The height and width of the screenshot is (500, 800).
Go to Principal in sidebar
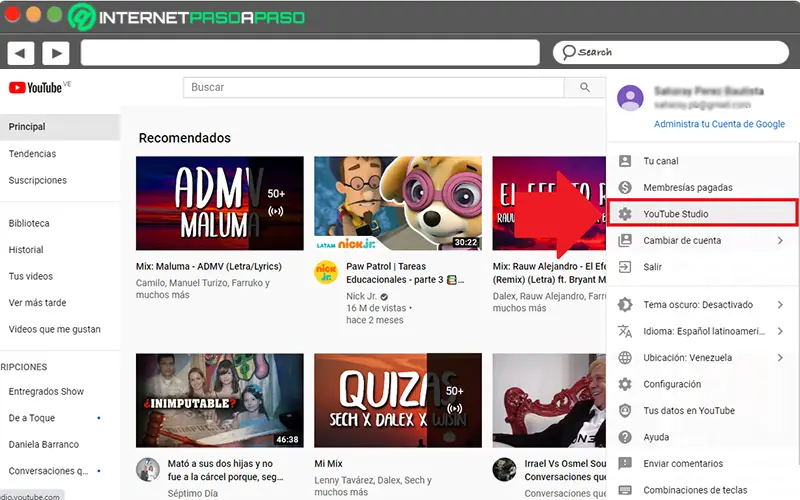[x=60, y=127]
